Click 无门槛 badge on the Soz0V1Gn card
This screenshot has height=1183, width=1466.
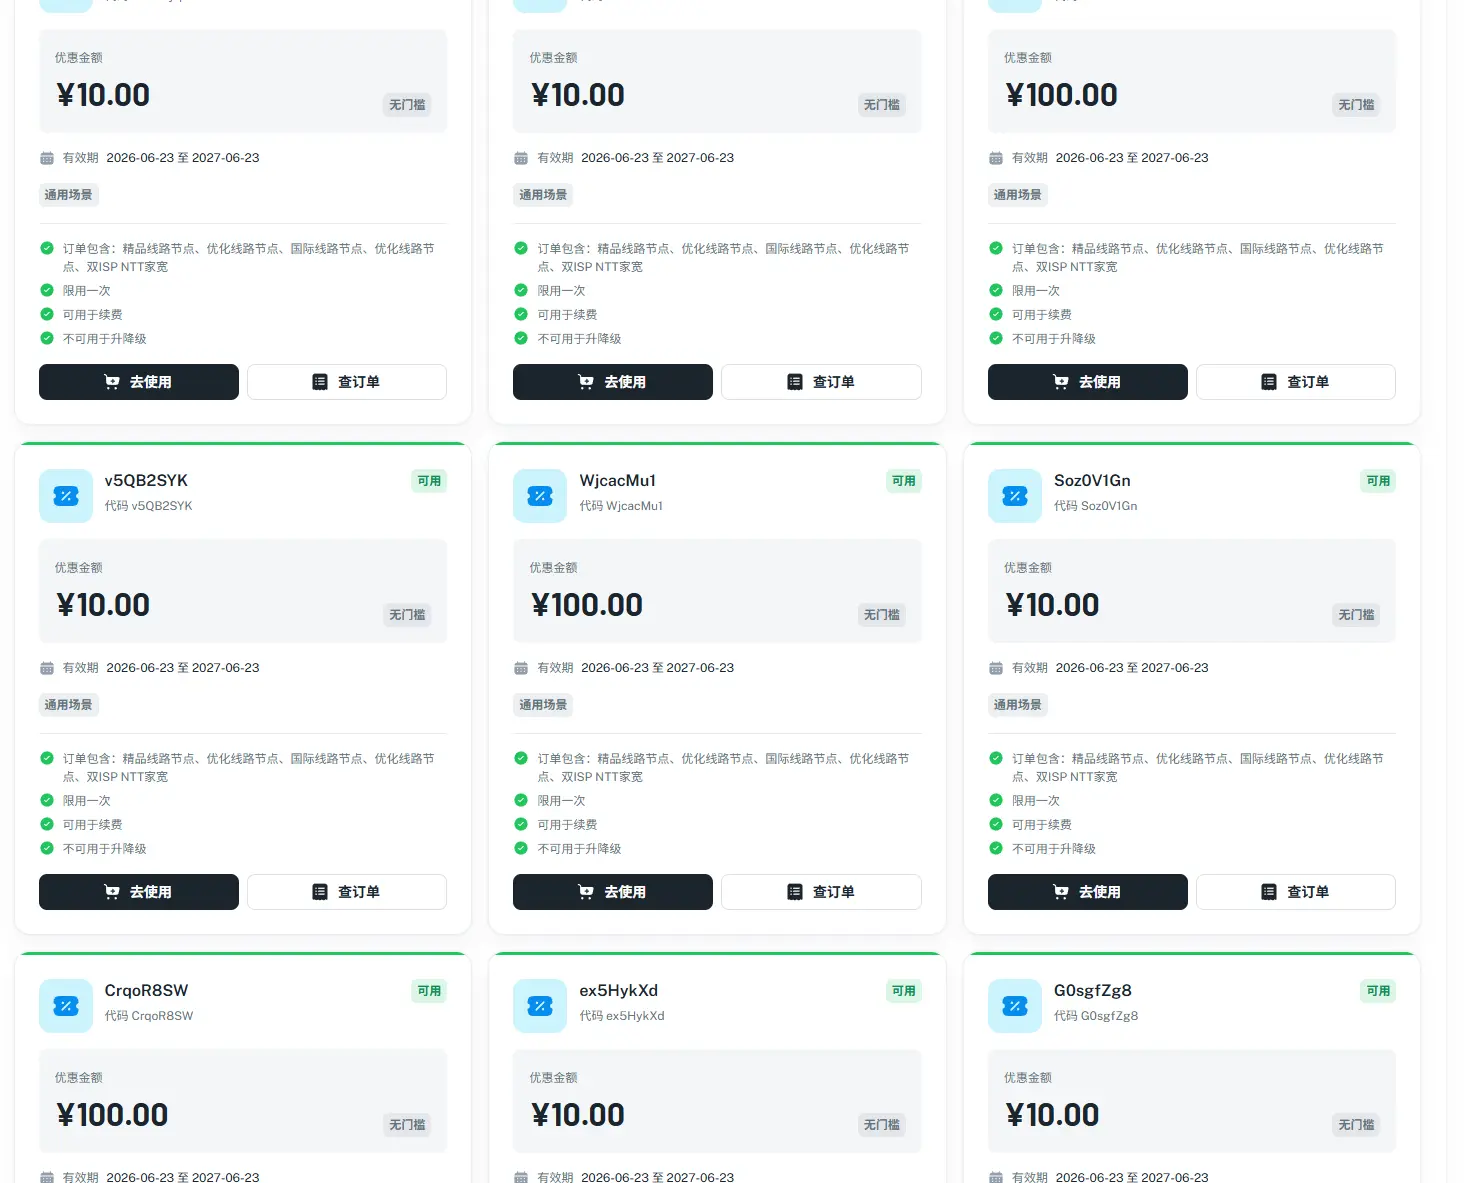[1356, 615]
